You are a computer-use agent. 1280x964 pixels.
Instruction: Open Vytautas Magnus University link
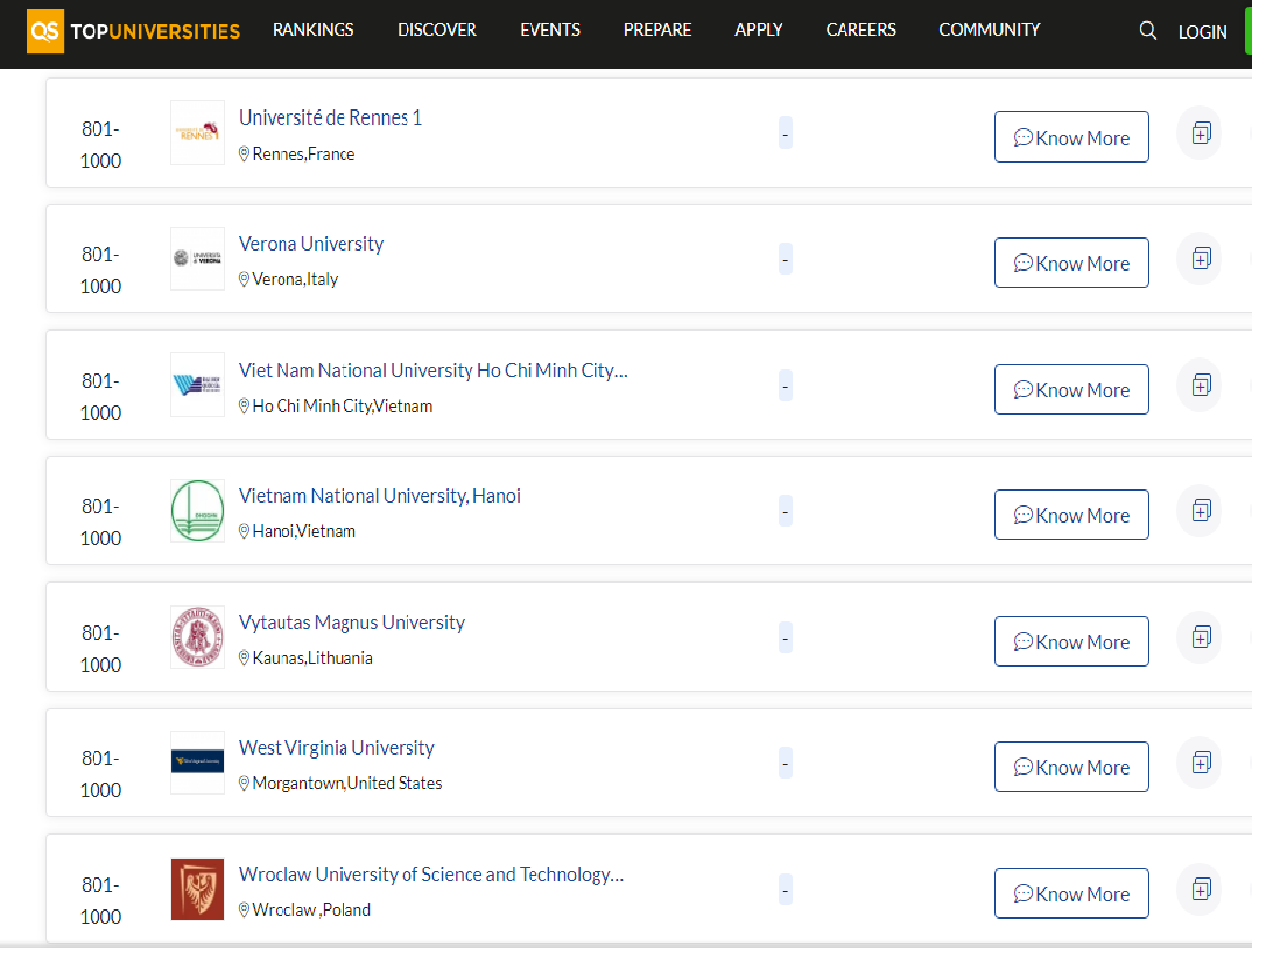coord(351,622)
